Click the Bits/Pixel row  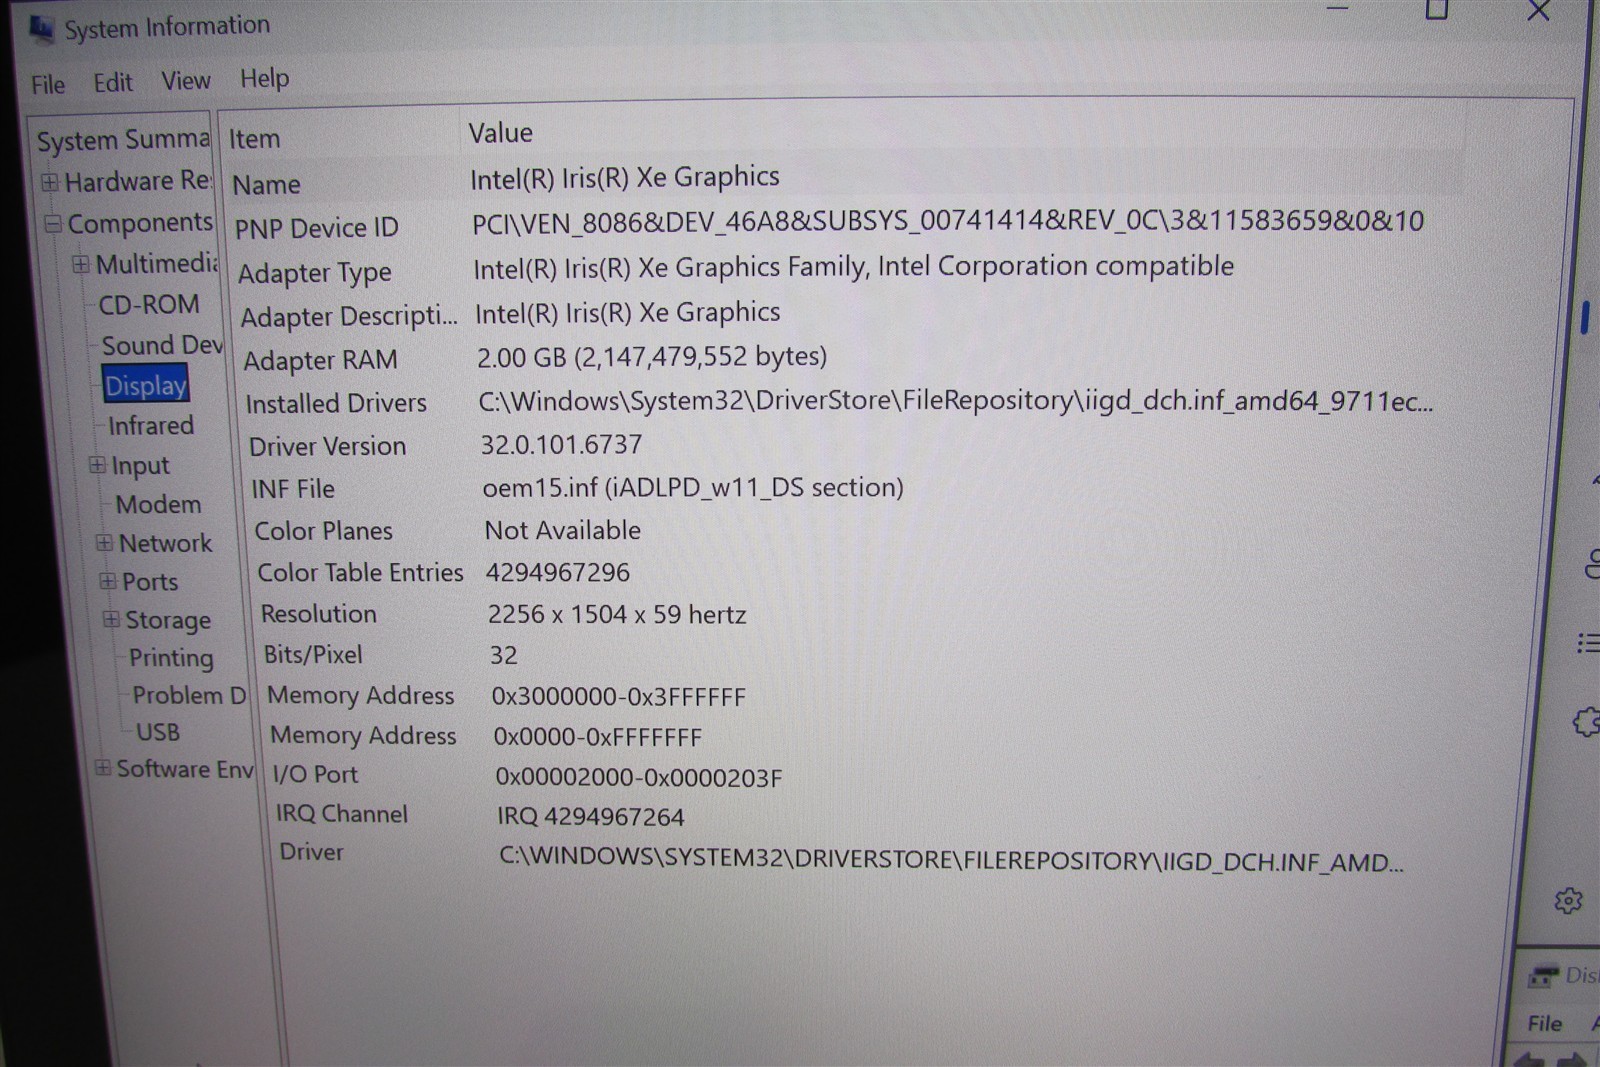(390, 655)
